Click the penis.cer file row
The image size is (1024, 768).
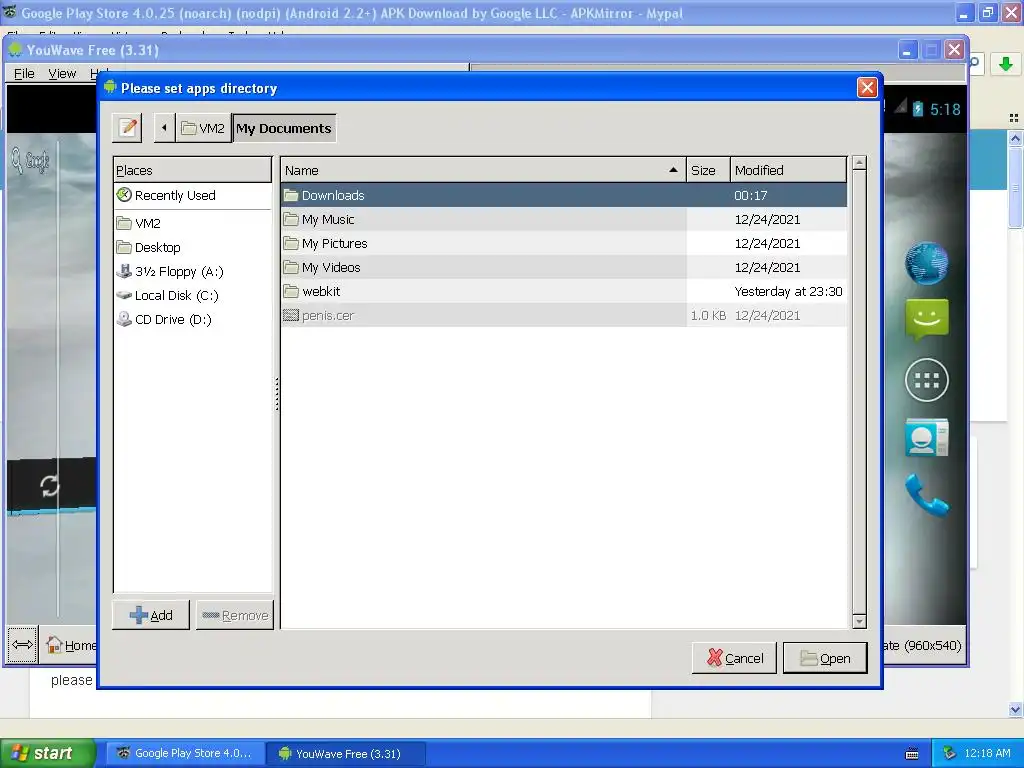[564, 315]
